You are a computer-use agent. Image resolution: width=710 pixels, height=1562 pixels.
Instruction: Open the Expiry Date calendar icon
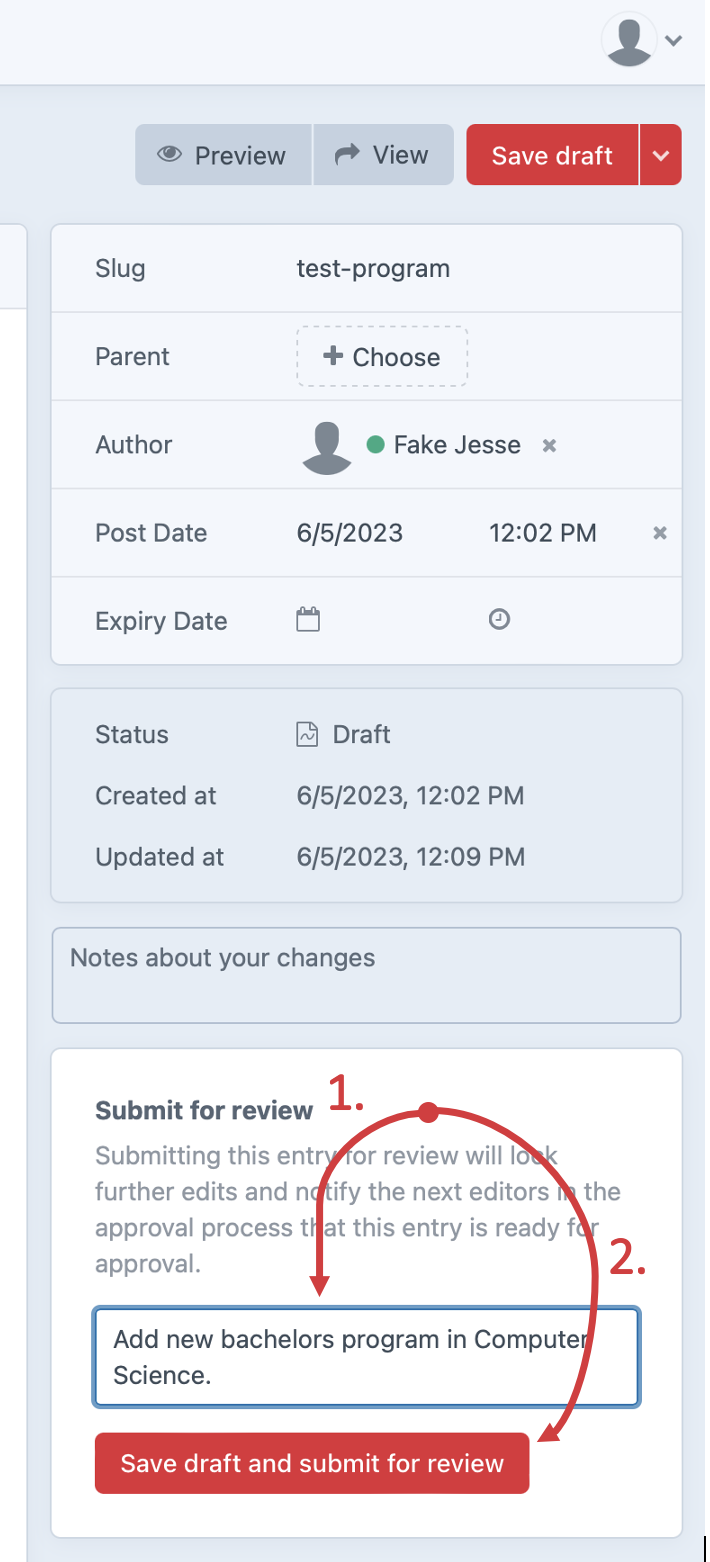pos(308,620)
